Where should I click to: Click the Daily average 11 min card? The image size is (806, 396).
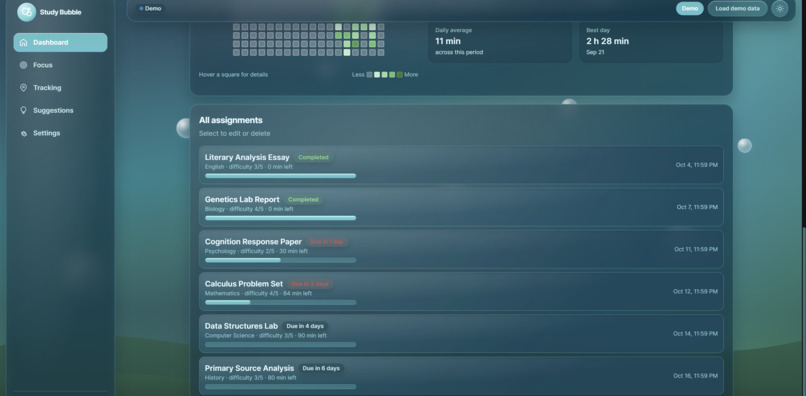tap(500, 41)
